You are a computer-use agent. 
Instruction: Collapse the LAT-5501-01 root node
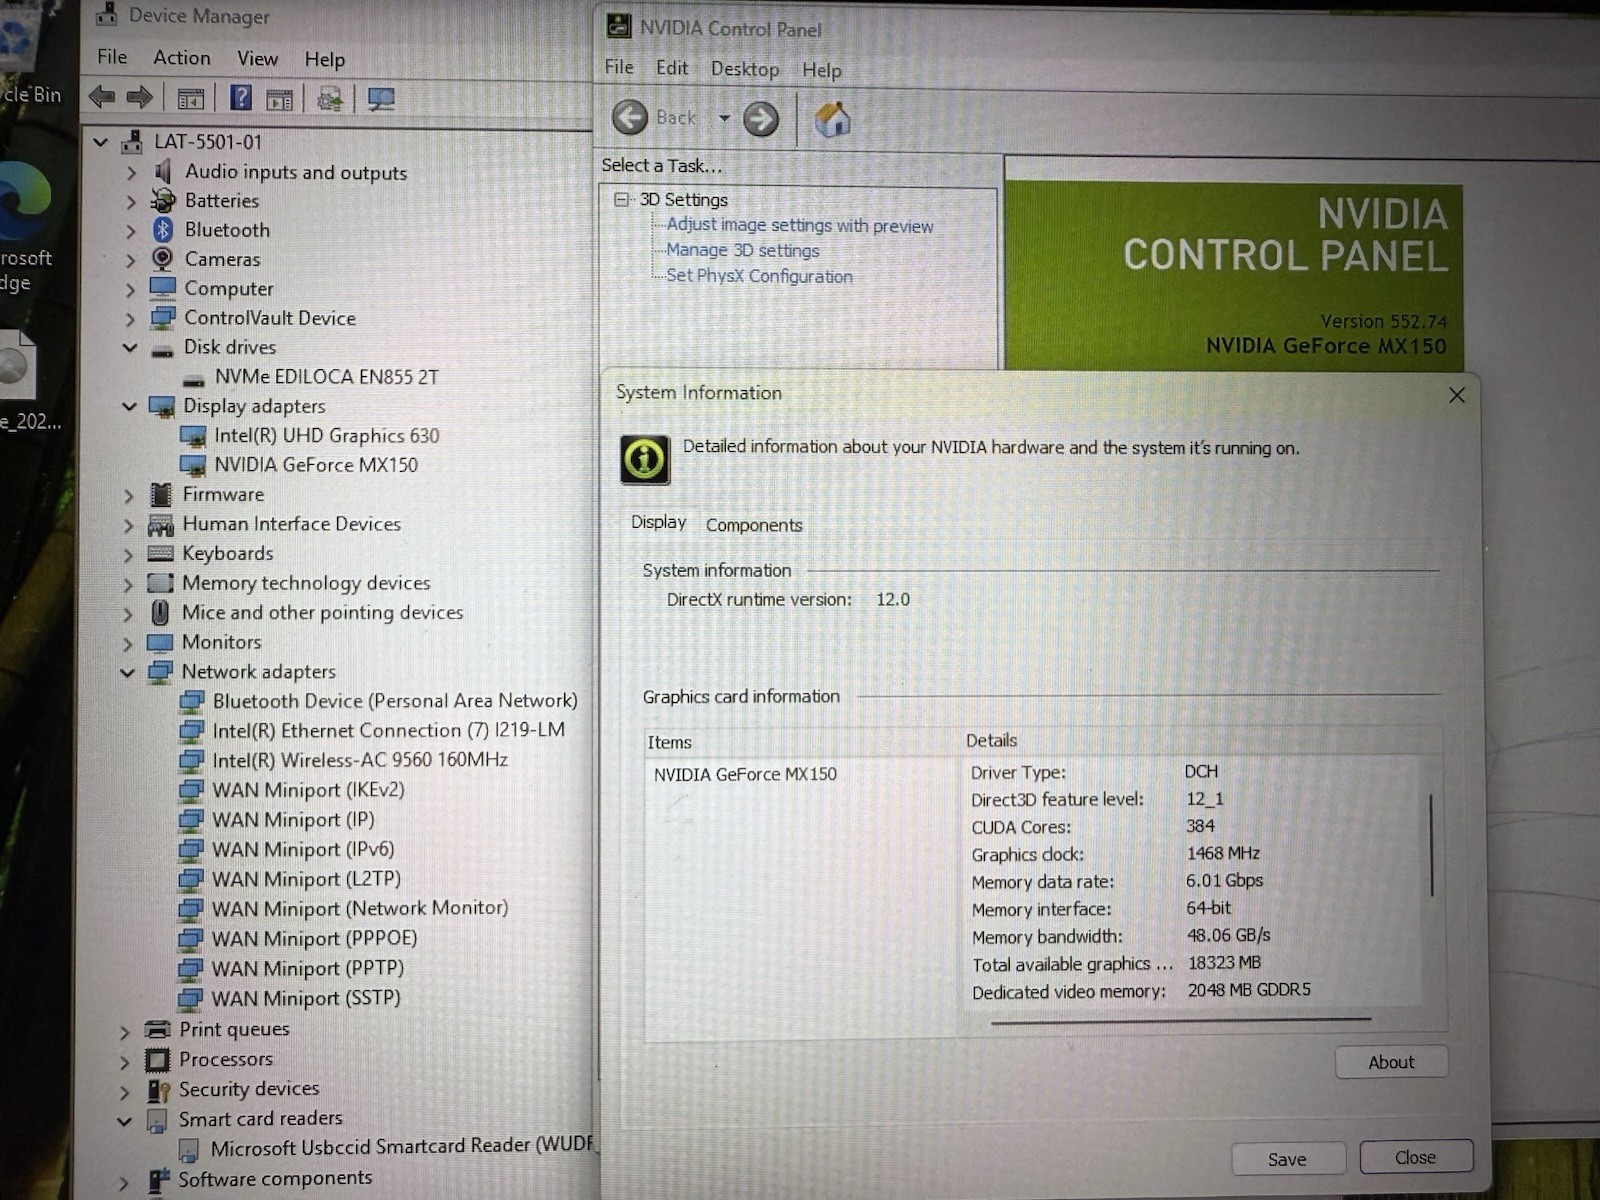pyautogui.click(x=100, y=142)
